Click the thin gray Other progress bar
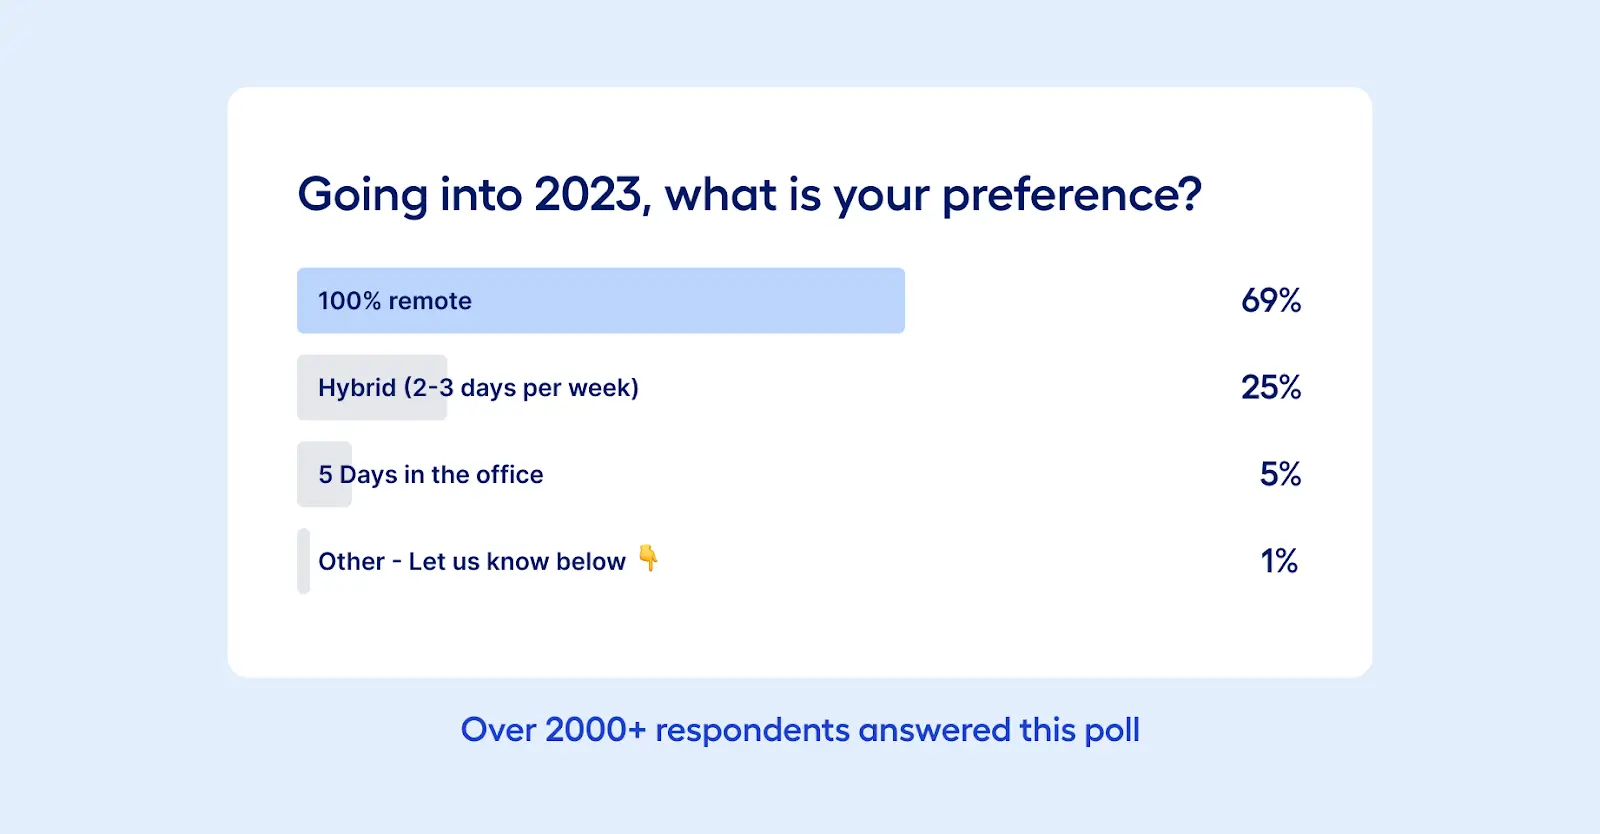The height and width of the screenshot is (834, 1600). point(303,561)
